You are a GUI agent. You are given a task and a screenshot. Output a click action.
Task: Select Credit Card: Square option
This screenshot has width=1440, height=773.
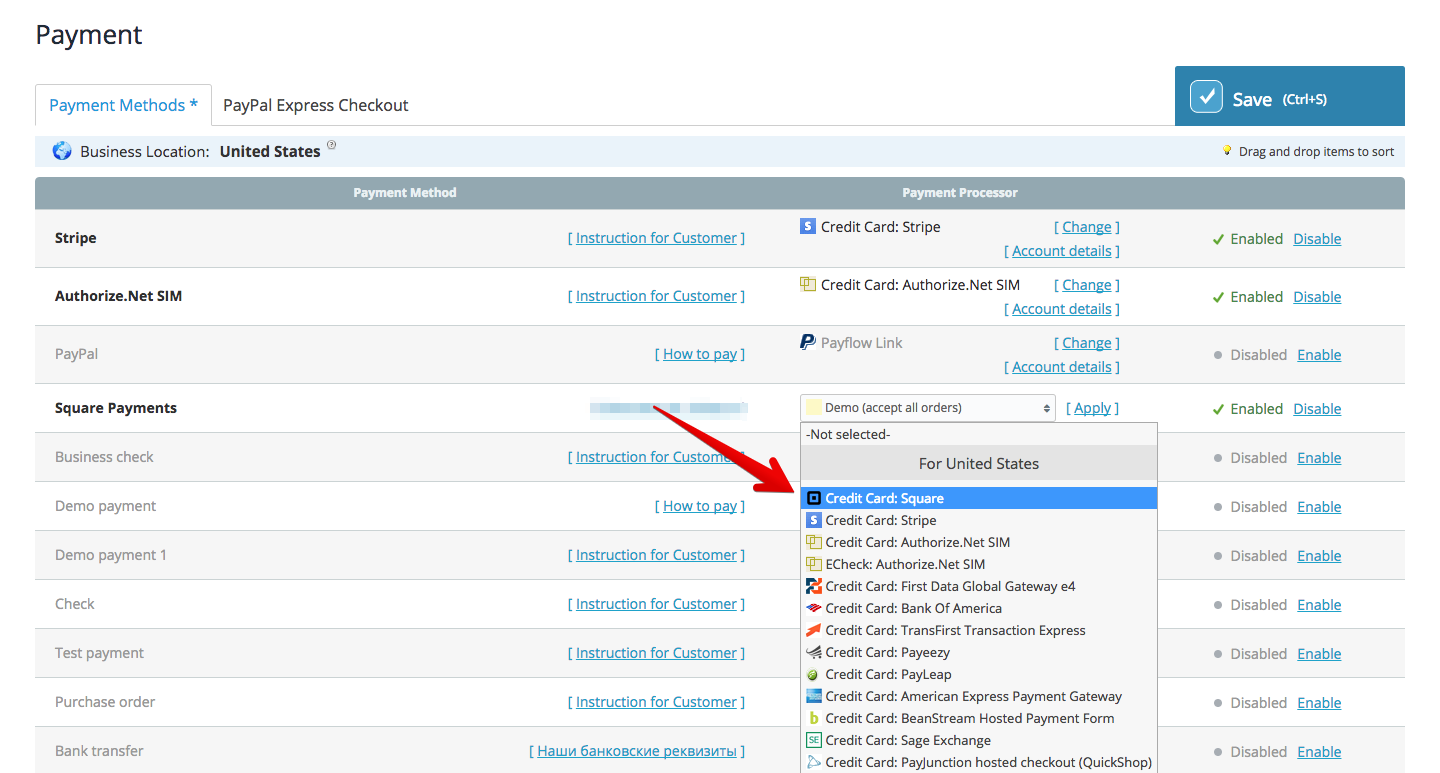pos(979,498)
